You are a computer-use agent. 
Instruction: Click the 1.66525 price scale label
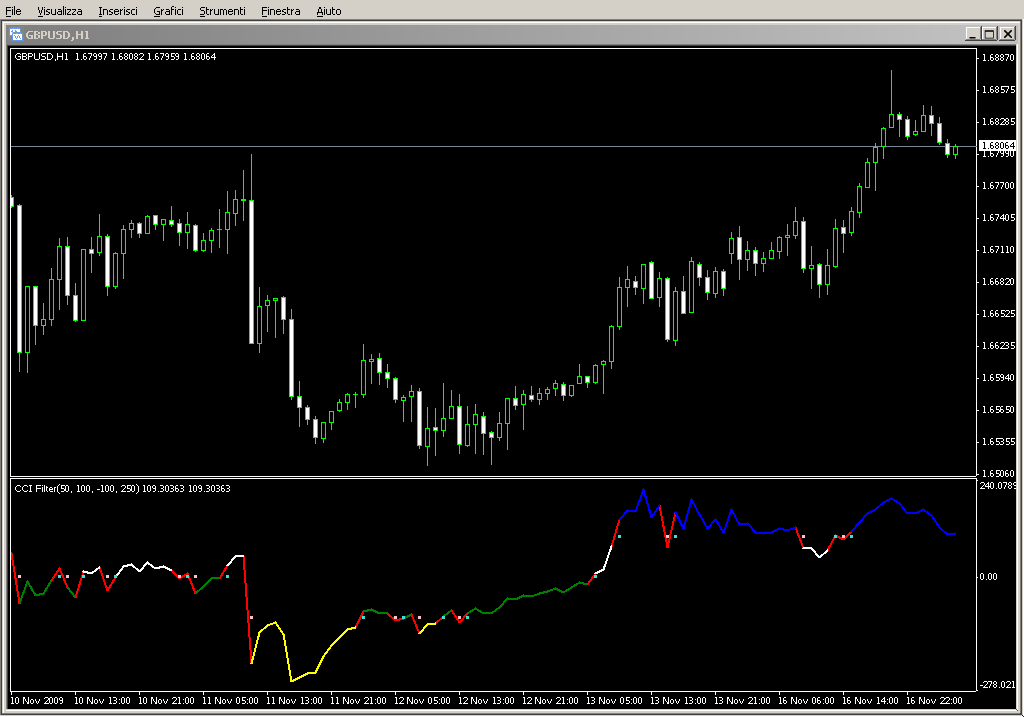coord(998,313)
